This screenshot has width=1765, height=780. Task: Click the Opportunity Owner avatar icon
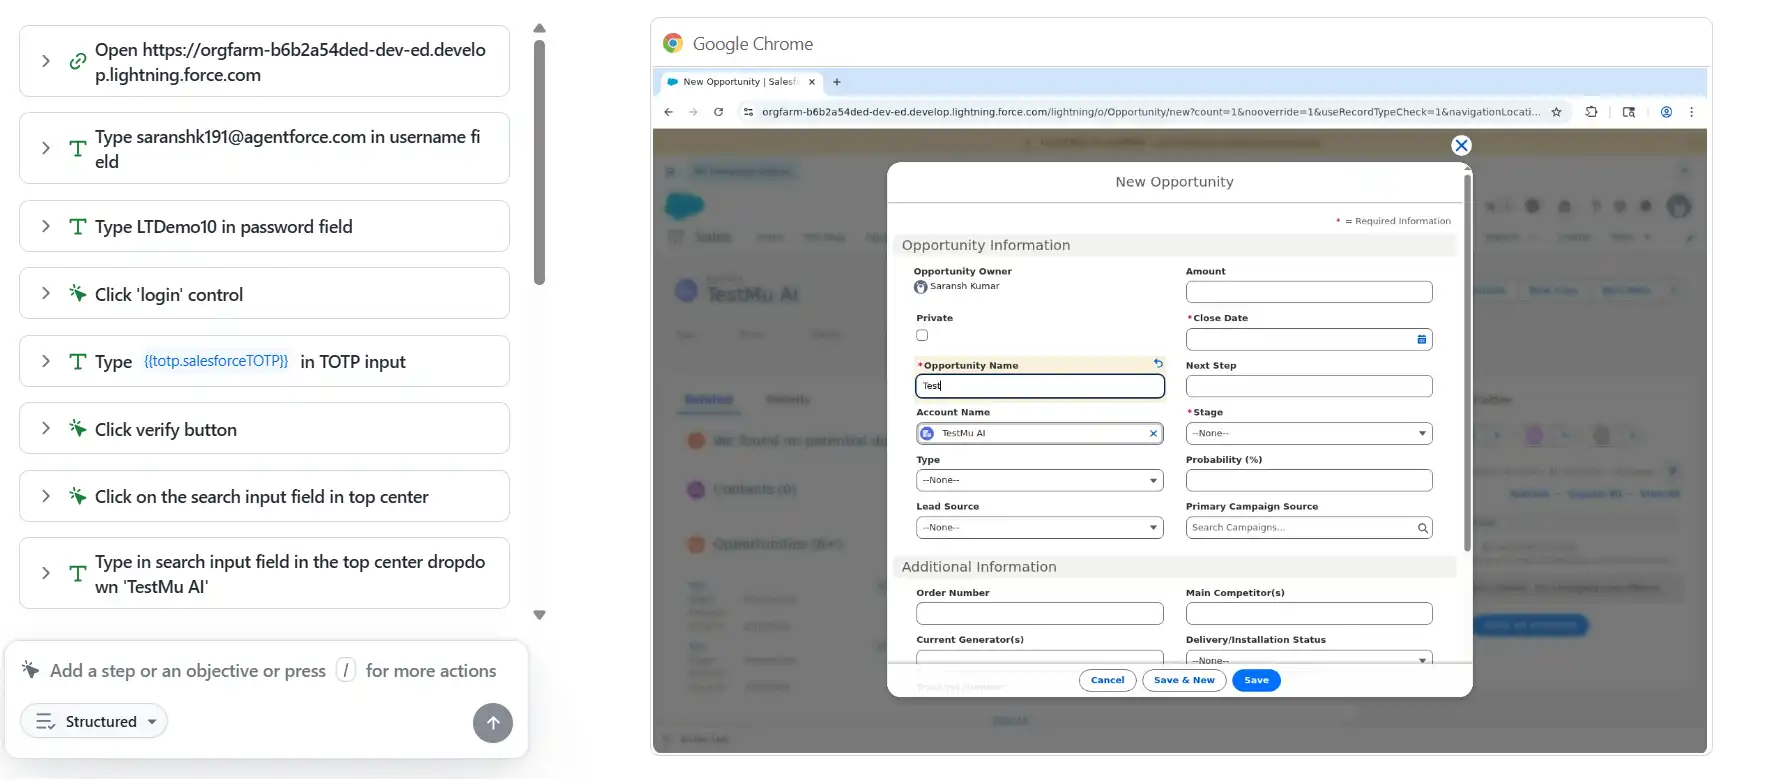(920, 287)
